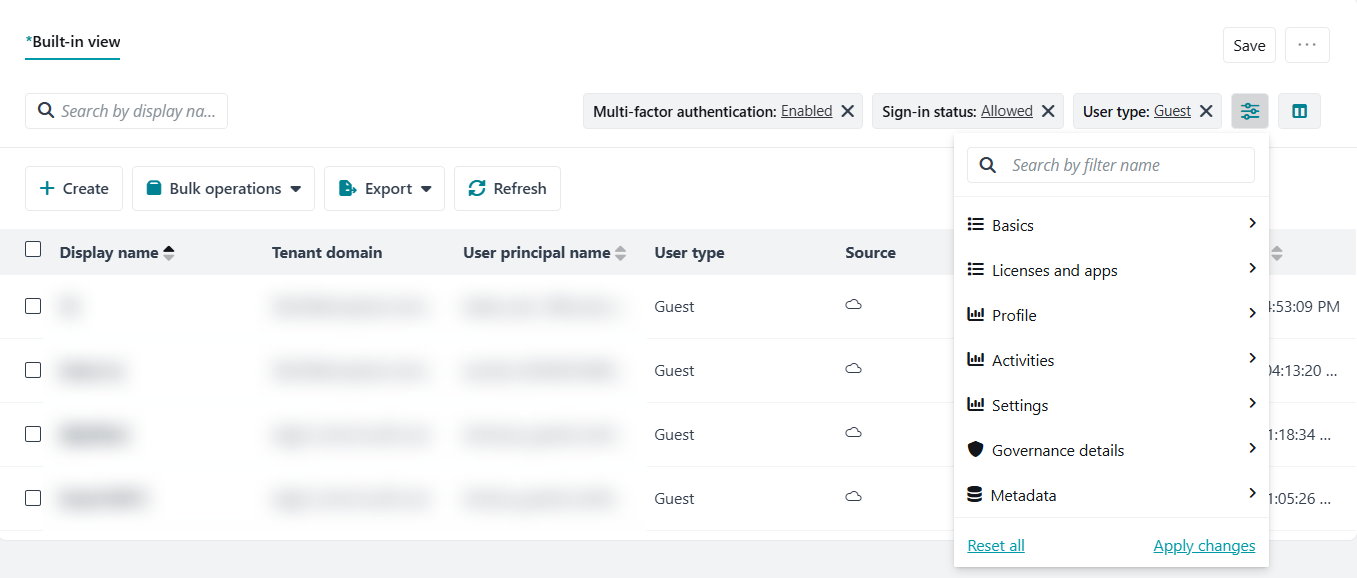Select the Built-in view tab

(x=73, y=42)
